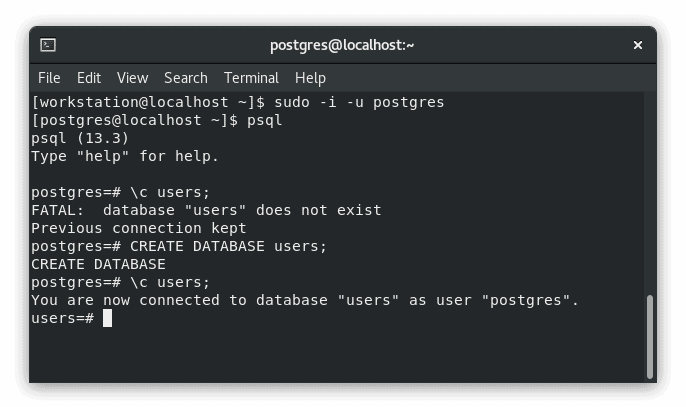Close the terminal window

click(637, 45)
